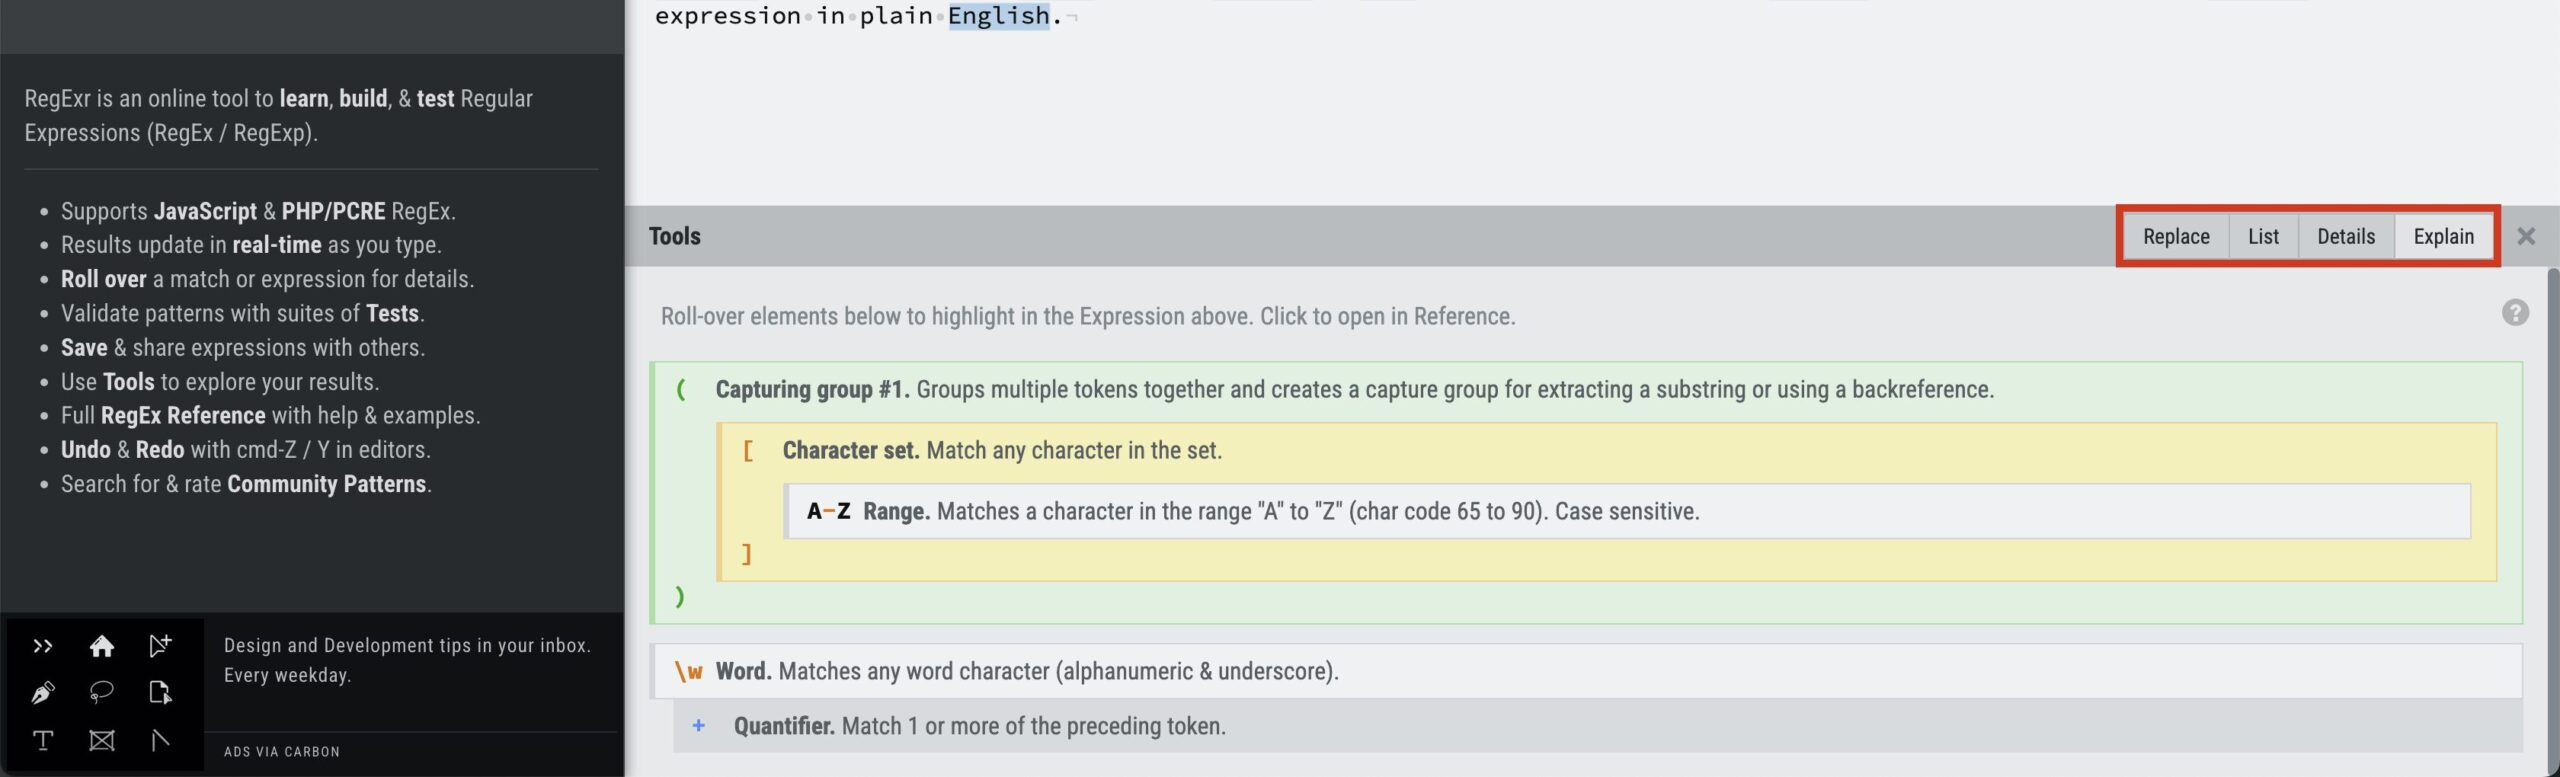2560x777 pixels.
Task: Click the double-chevron arrows icon in the ad
Action: [42, 646]
